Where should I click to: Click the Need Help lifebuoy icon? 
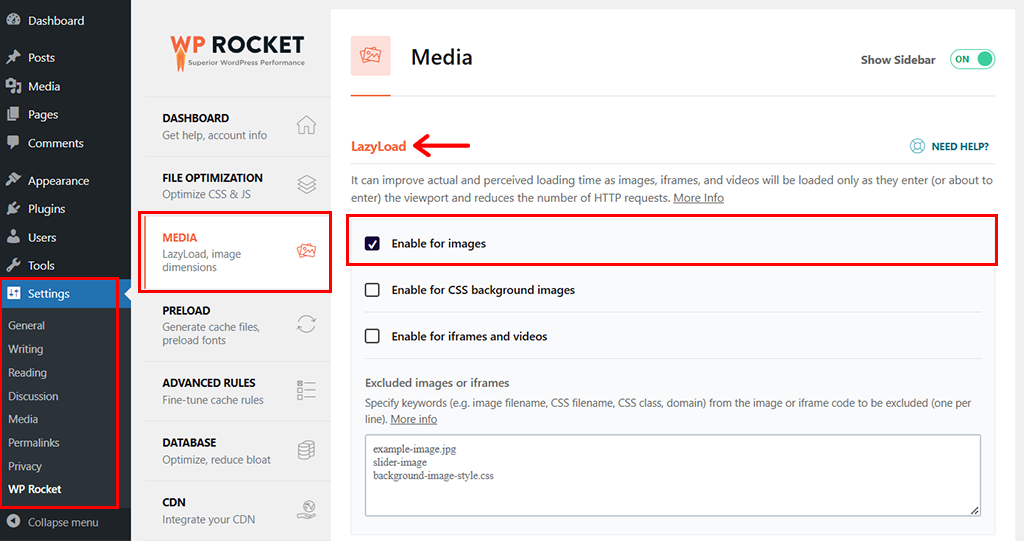coord(917,146)
